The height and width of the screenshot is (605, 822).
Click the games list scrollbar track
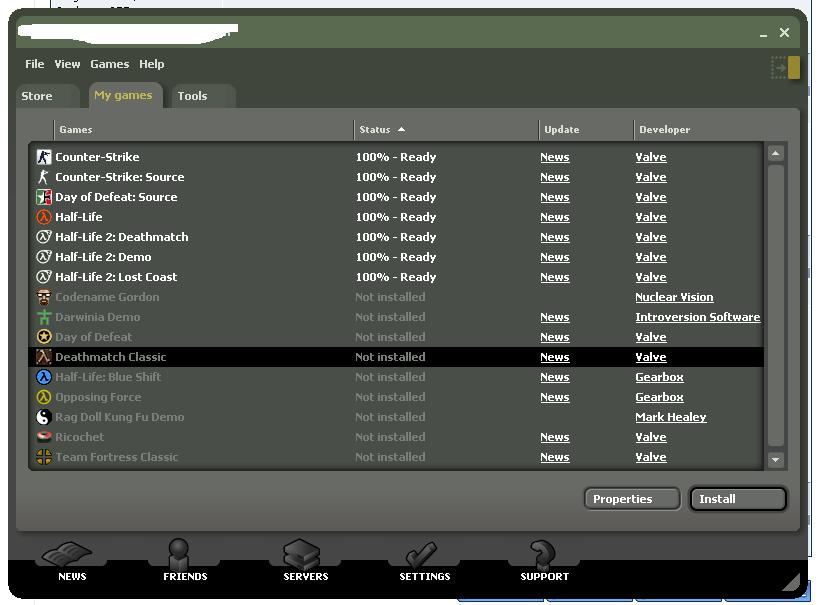pyautogui.click(x=775, y=306)
